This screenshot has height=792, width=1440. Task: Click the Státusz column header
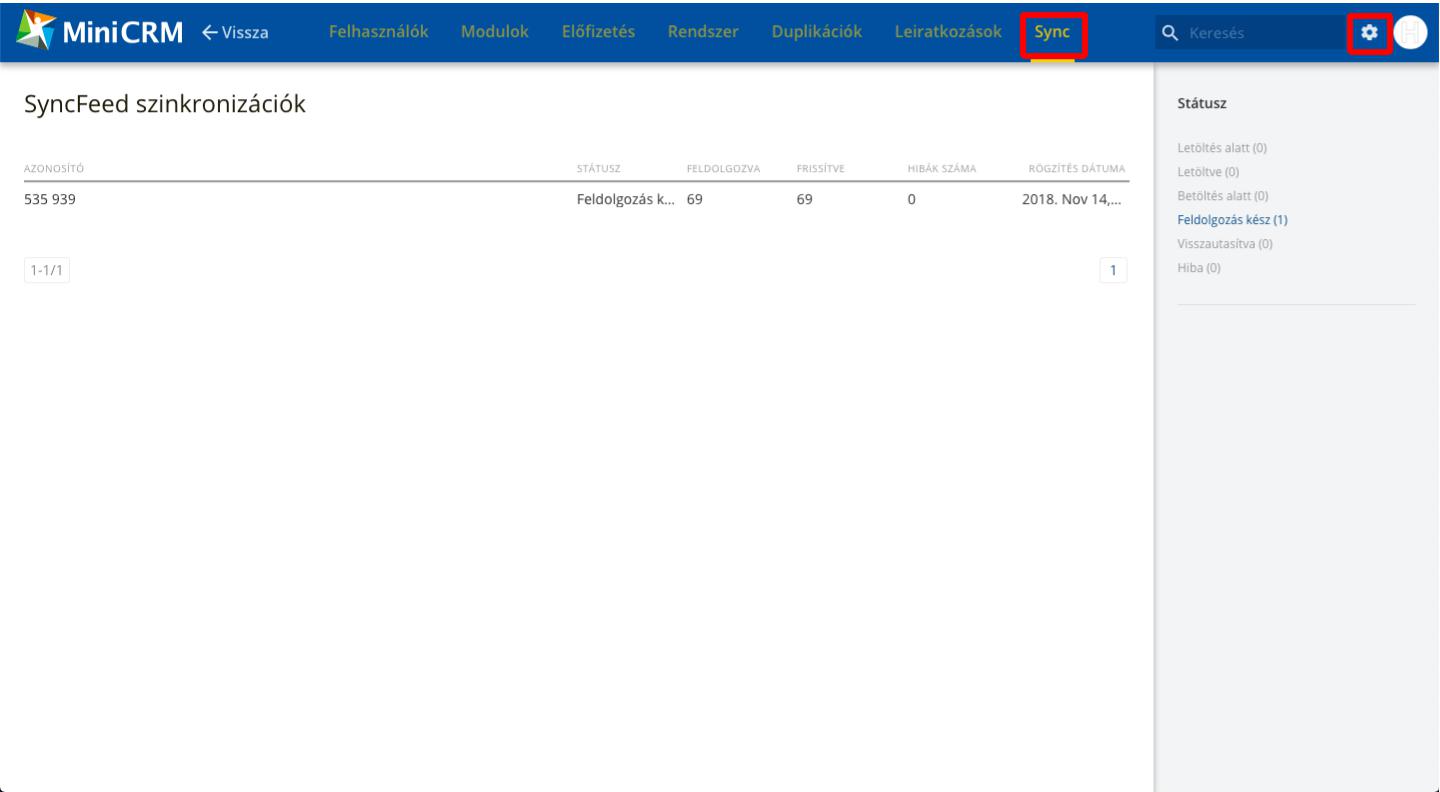point(599,168)
